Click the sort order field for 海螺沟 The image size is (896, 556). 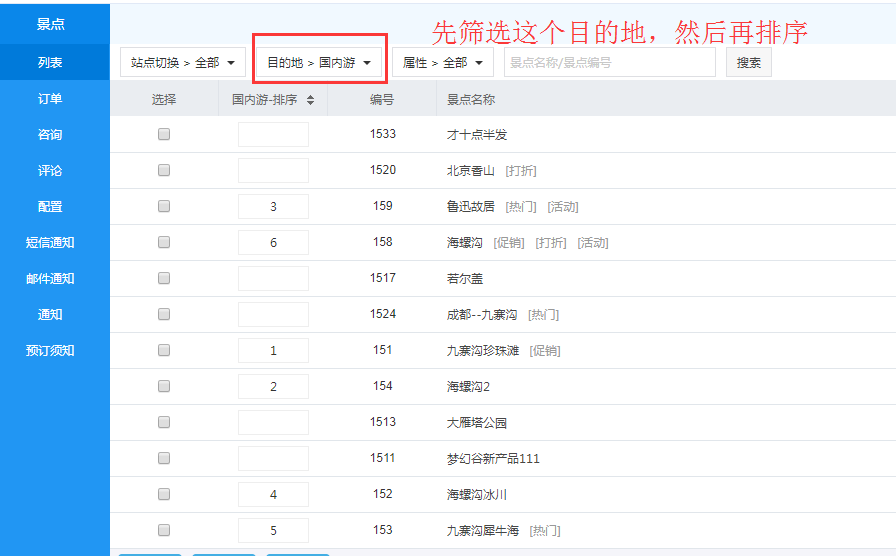273,242
